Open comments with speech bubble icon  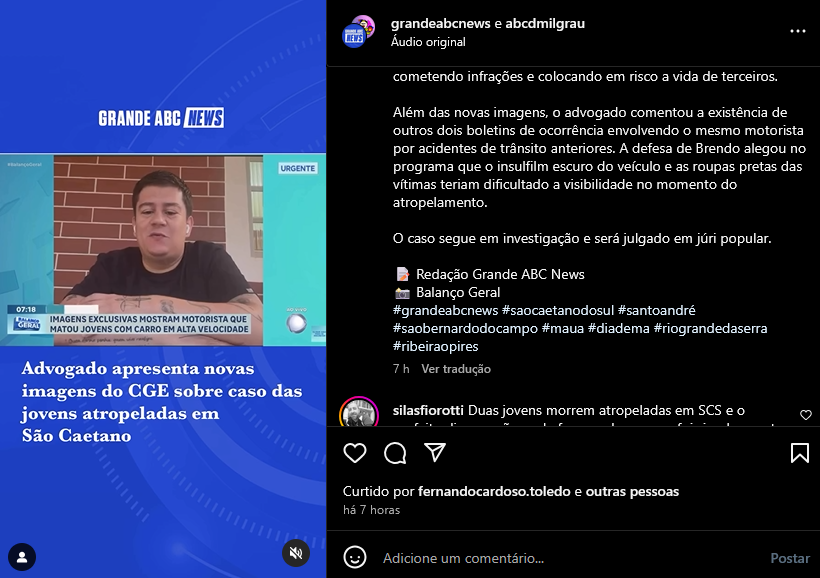coord(395,453)
